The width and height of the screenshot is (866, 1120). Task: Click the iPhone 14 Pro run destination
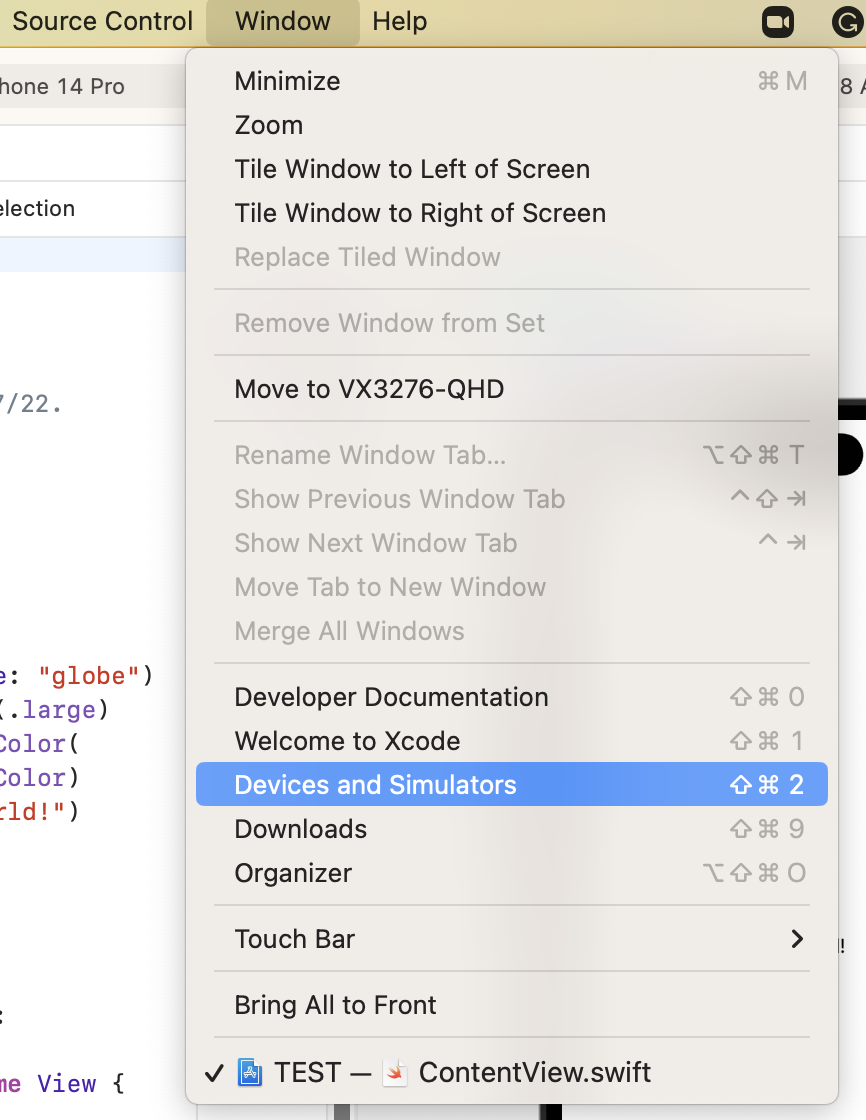pyautogui.click(x=62, y=86)
